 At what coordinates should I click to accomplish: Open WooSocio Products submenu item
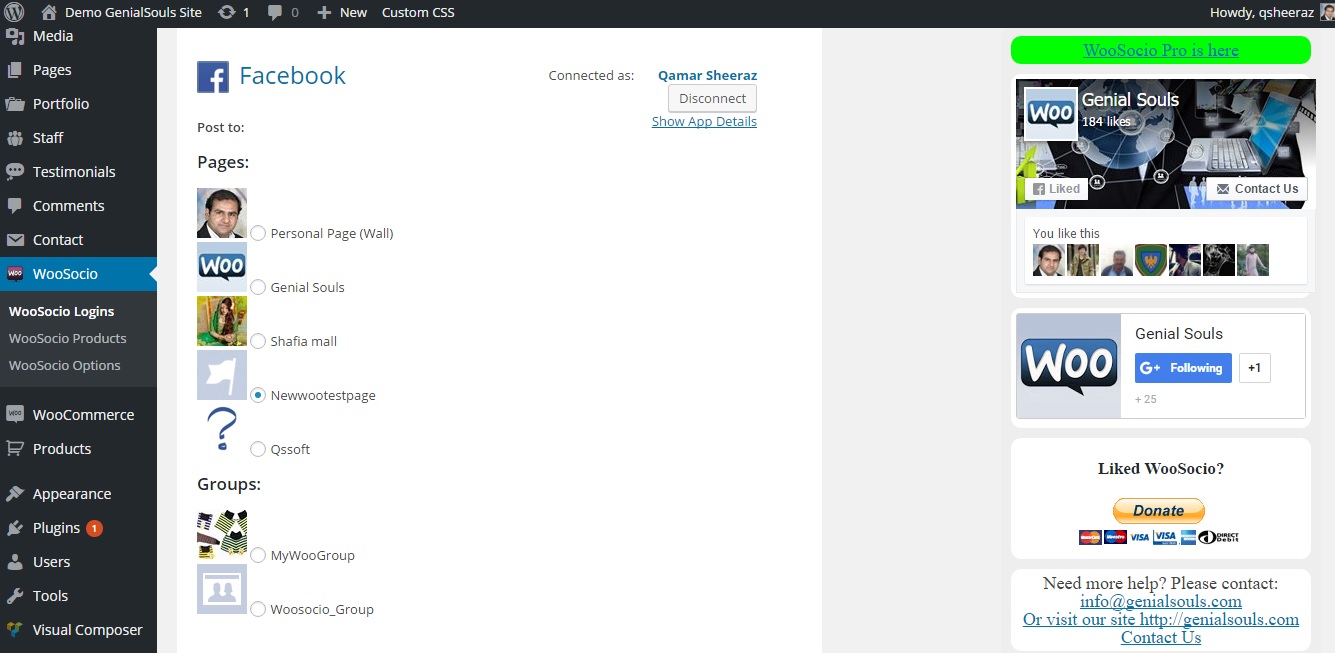(68, 338)
